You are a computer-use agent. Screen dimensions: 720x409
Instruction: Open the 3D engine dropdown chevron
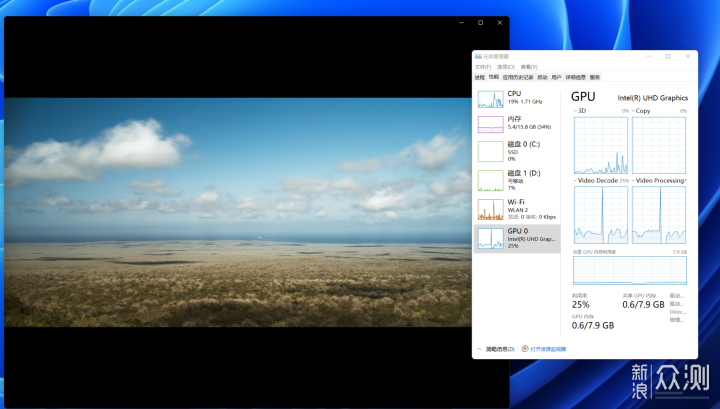[x=575, y=111]
